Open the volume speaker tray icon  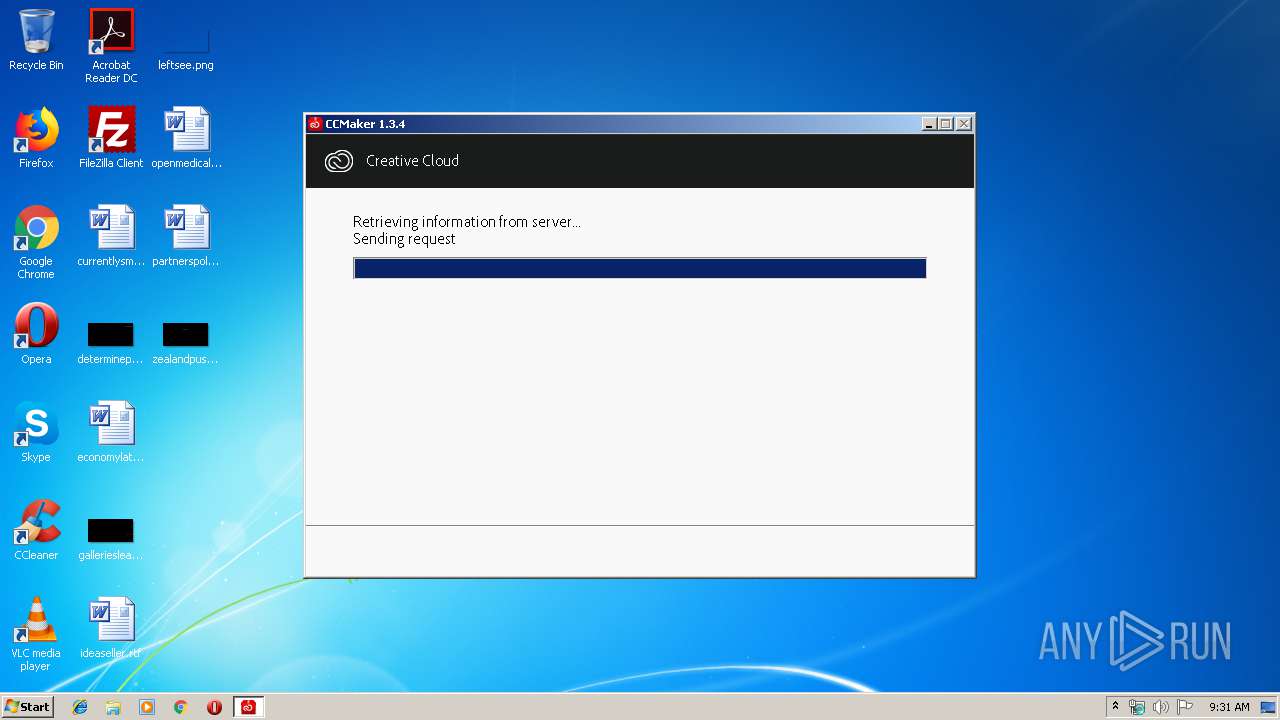(x=1160, y=707)
